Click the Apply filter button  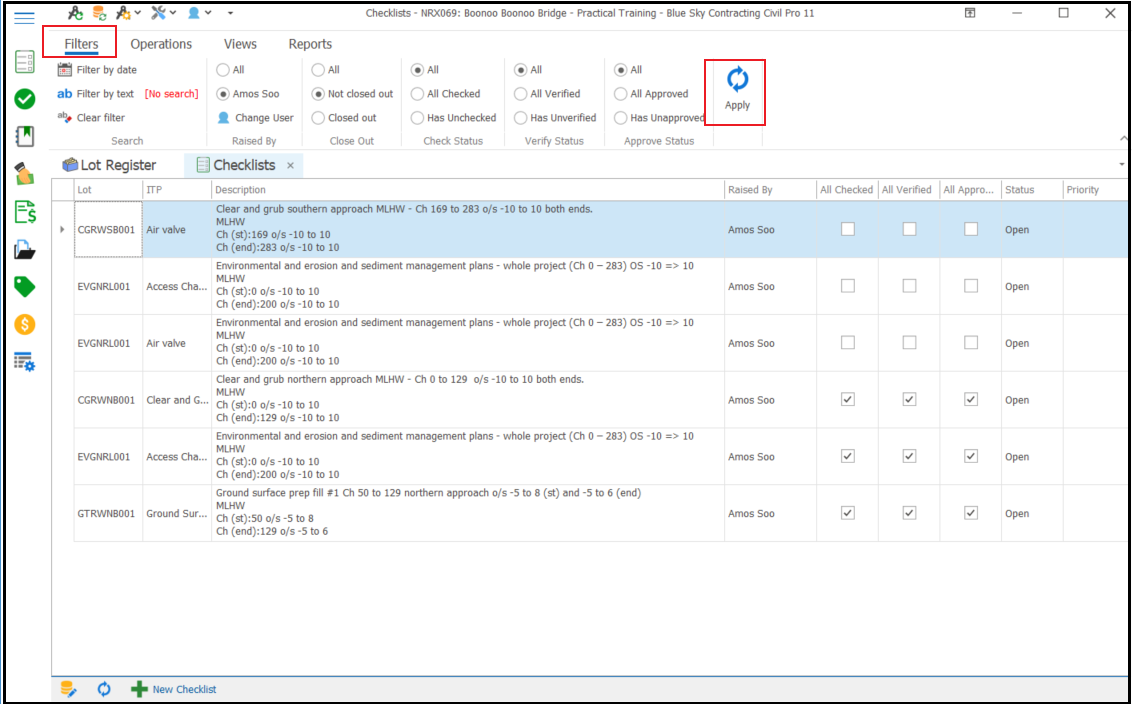[x=737, y=91]
